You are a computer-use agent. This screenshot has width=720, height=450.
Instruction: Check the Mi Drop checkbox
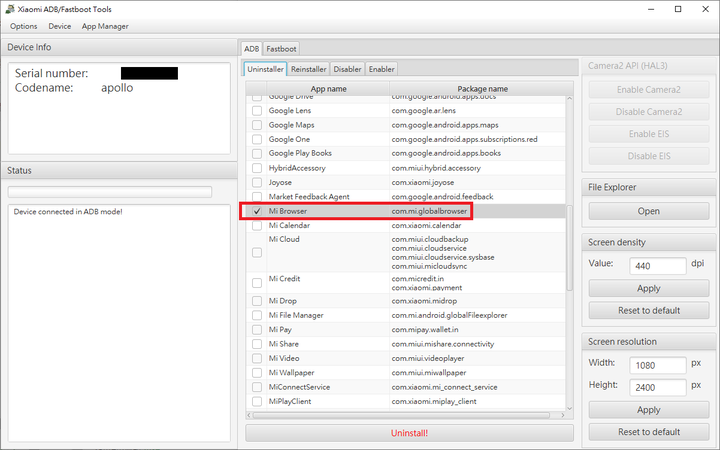257,301
